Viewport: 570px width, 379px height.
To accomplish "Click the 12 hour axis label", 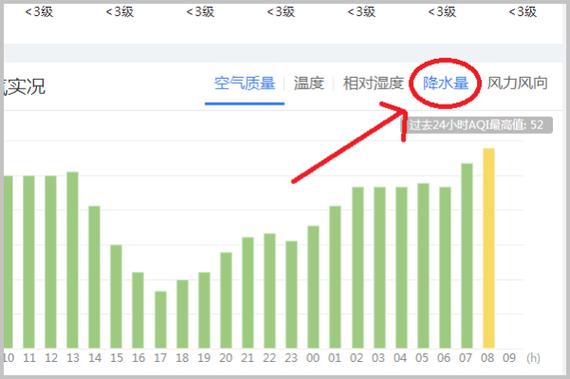I will (51, 358).
